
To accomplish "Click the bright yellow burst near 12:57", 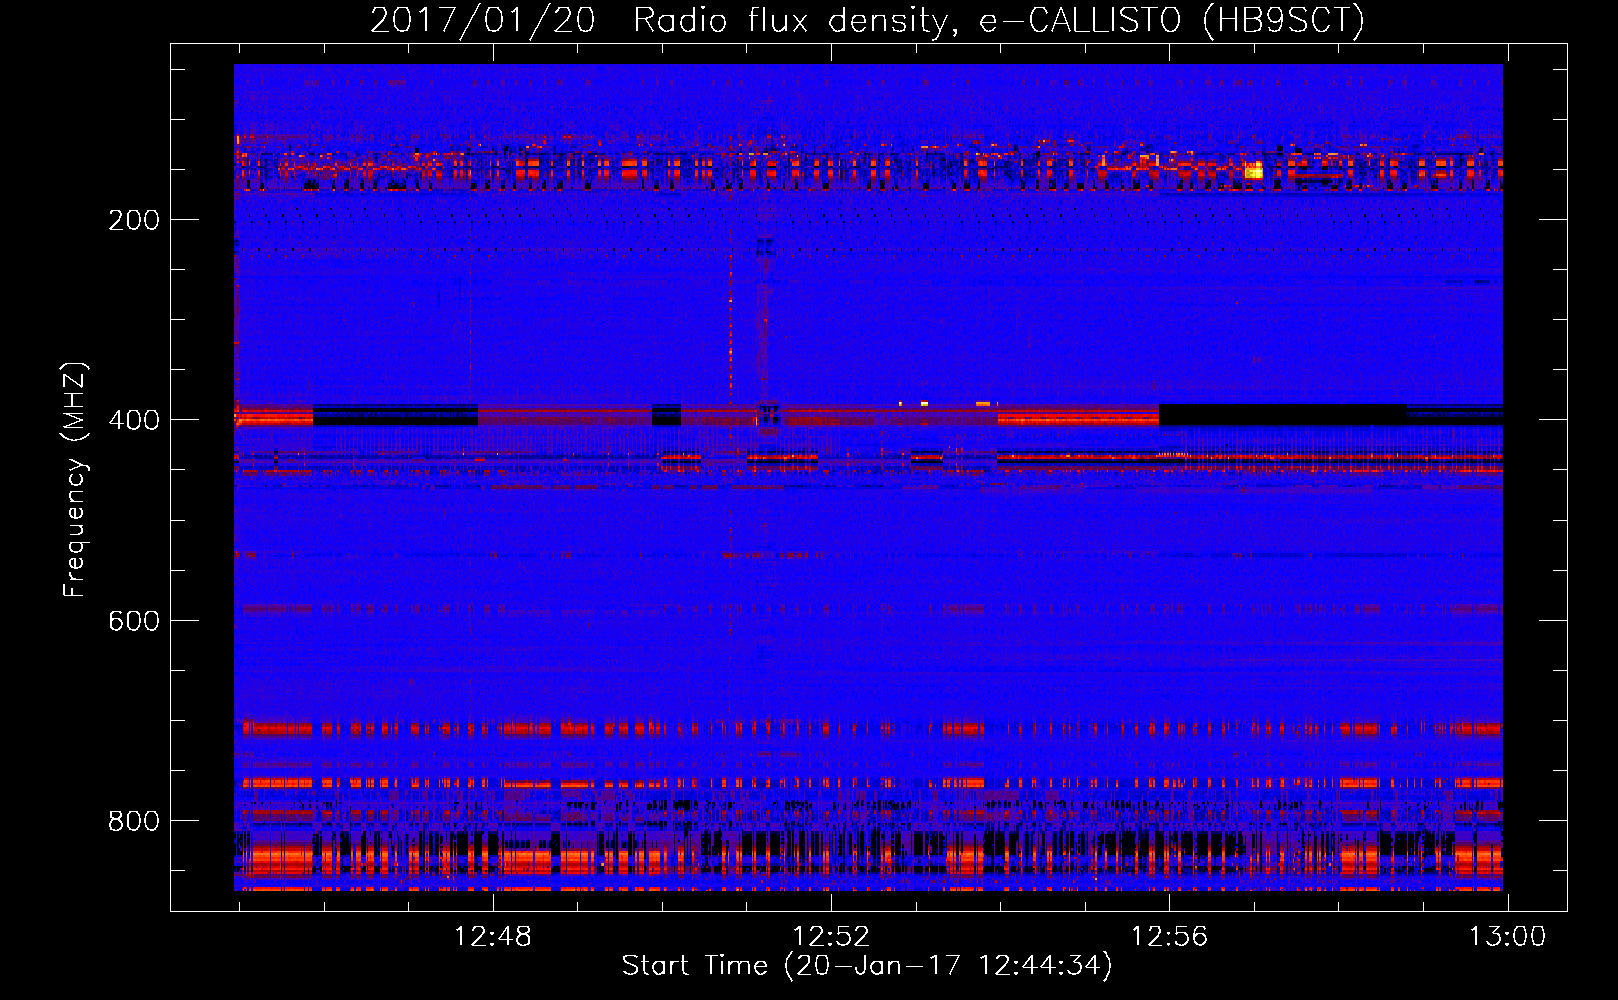I will (x=1253, y=171).
